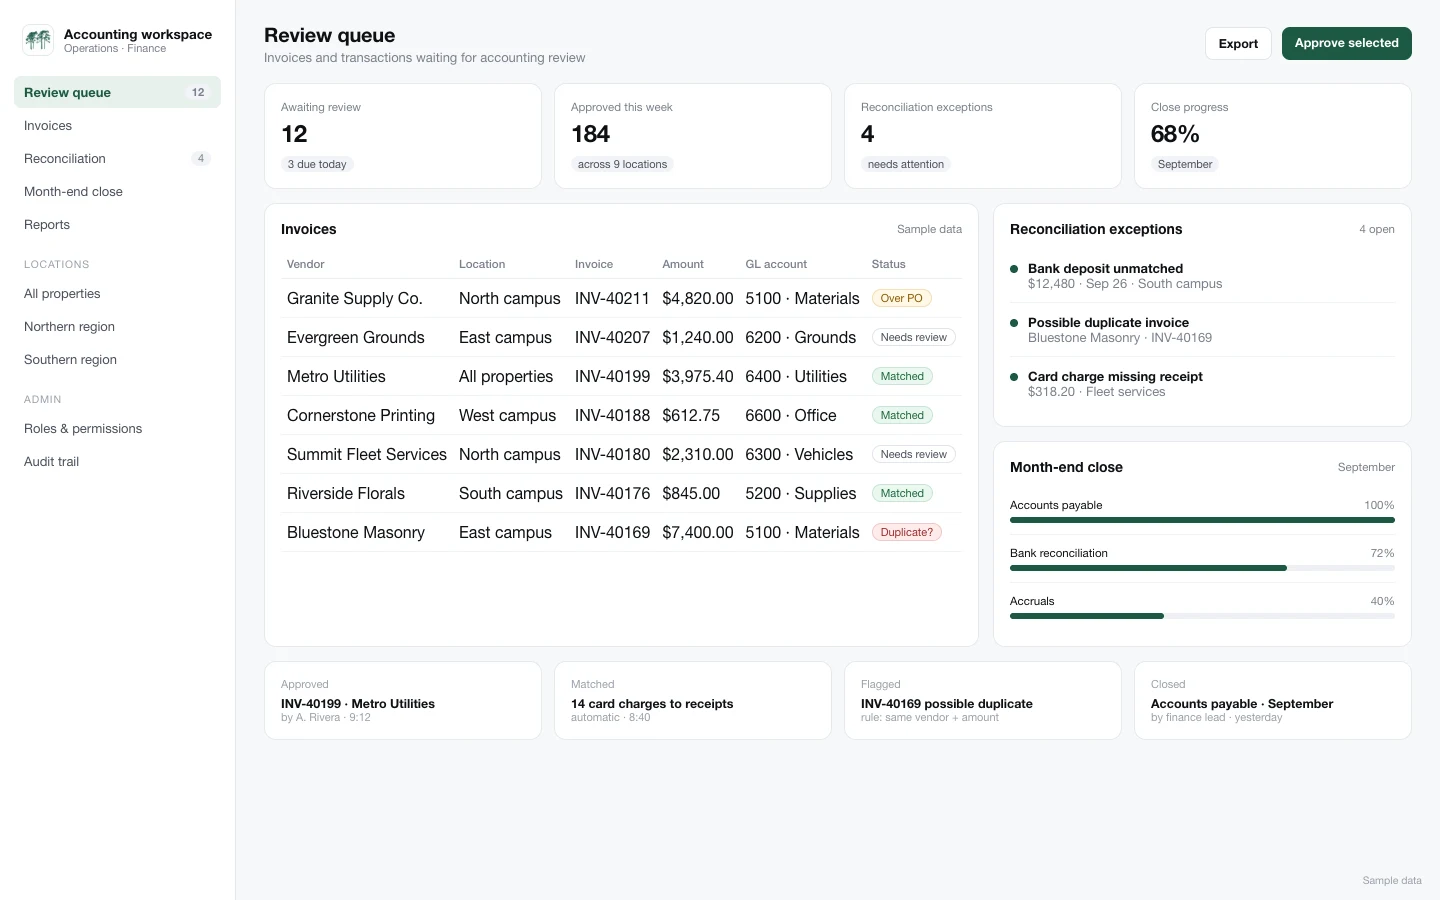The image size is (1440, 900).
Task: Click the Accounts payable progress bar
Action: (1202, 520)
